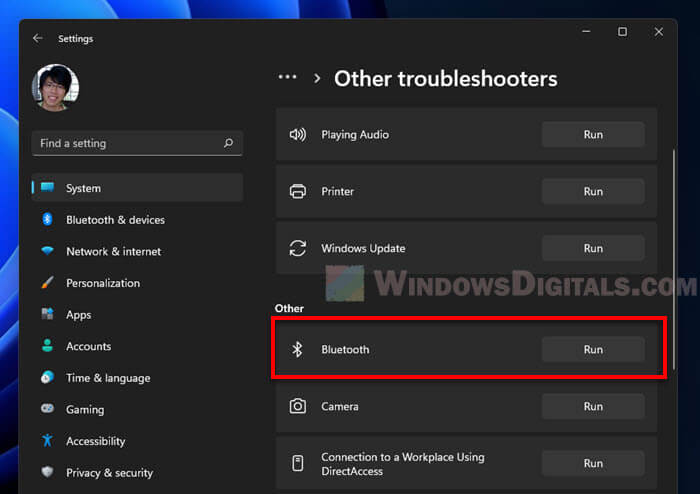Run the Bluetooth troubleshooter

[x=593, y=349]
